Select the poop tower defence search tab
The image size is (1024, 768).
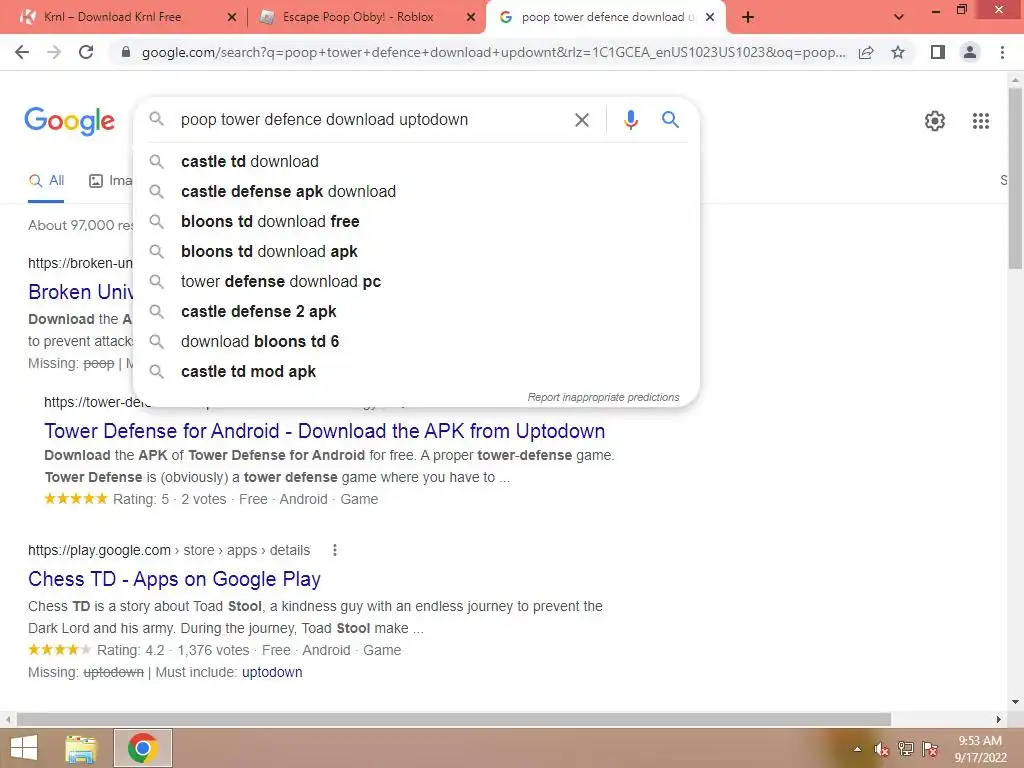tap(604, 17)
